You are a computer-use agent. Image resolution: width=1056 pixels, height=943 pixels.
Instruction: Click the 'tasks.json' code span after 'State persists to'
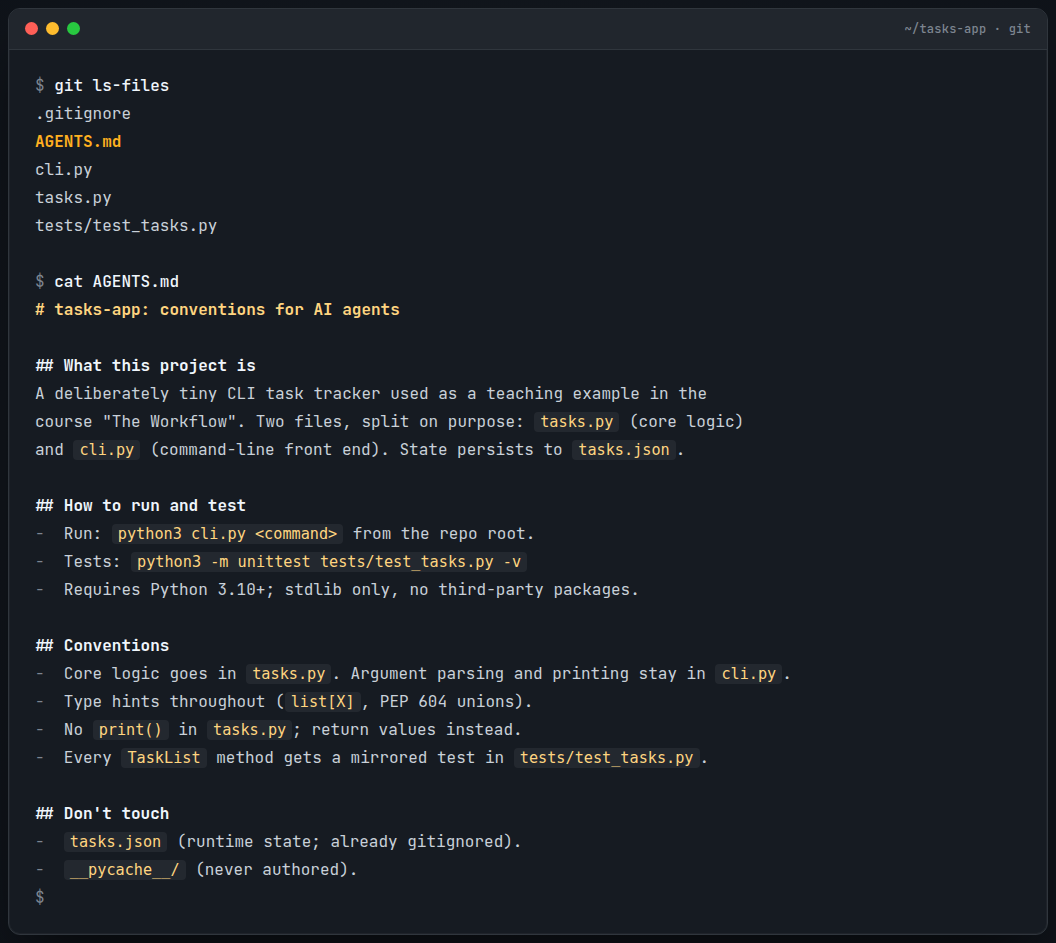[x=624, y=450]
